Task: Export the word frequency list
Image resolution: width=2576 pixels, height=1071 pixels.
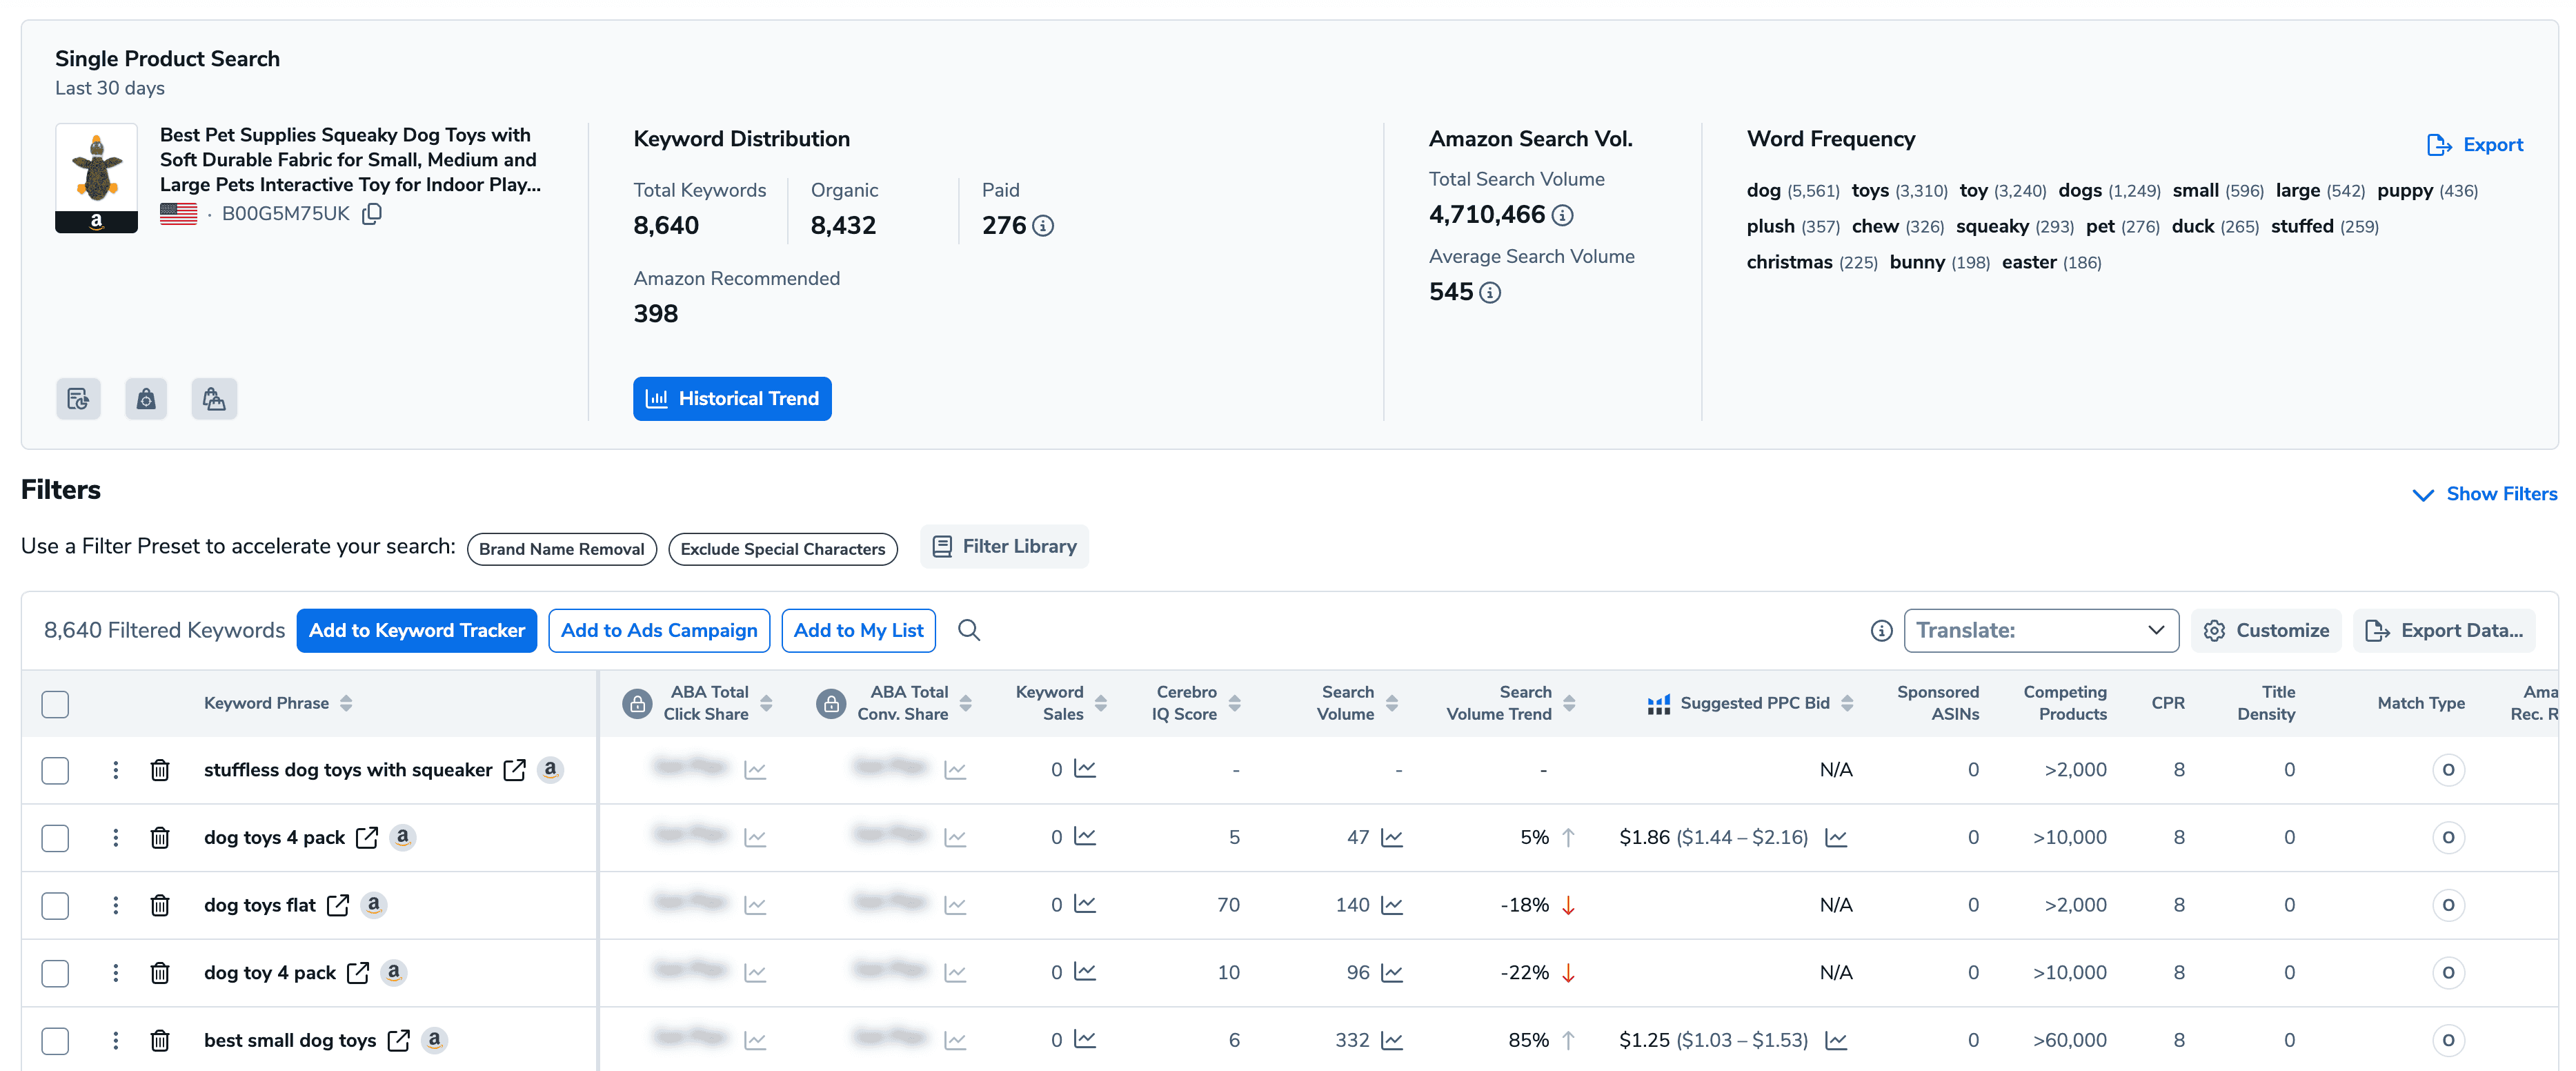Action: pos(2475,145)
